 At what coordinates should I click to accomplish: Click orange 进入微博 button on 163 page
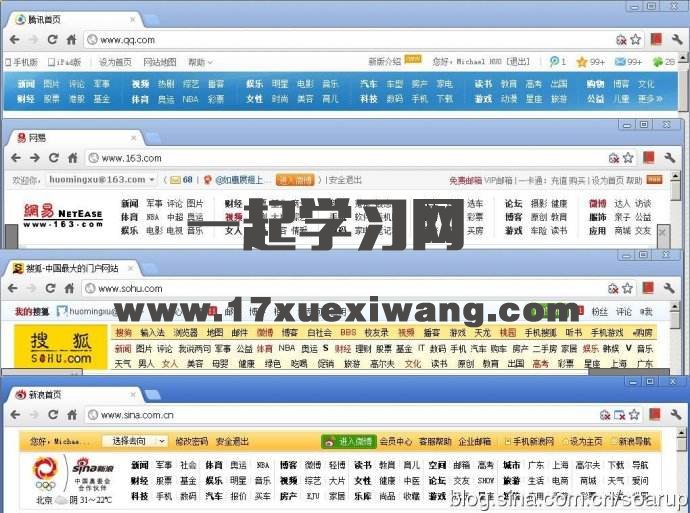point(295,180)
